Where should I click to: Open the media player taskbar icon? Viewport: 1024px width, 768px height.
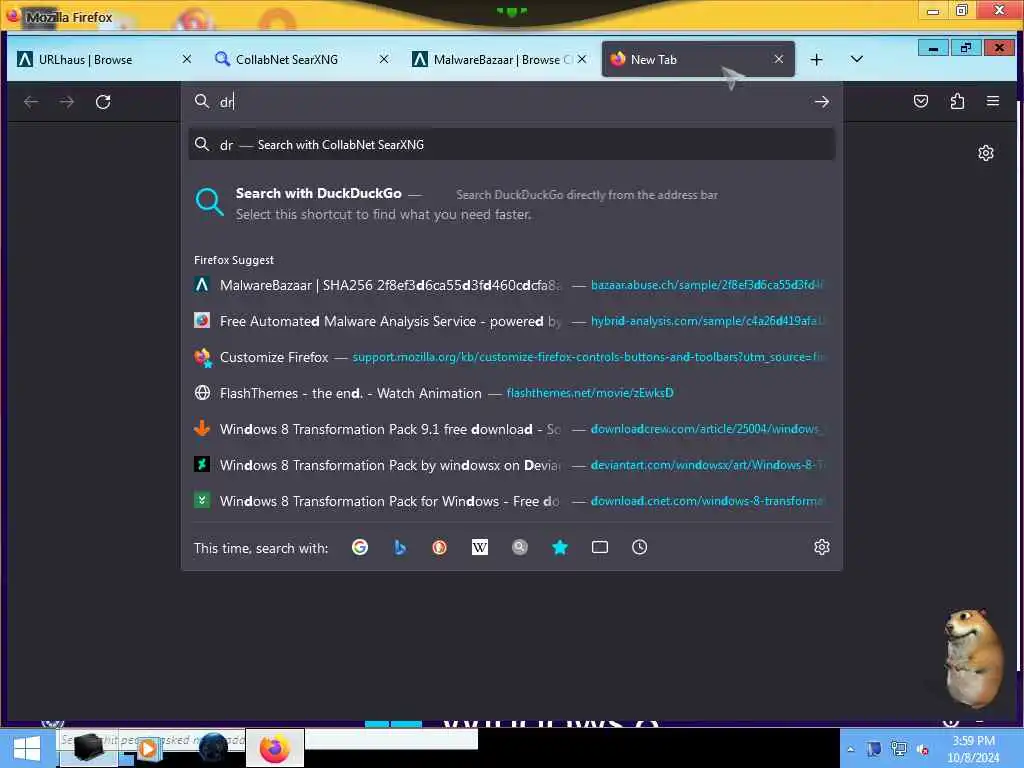tap(148, 748)
